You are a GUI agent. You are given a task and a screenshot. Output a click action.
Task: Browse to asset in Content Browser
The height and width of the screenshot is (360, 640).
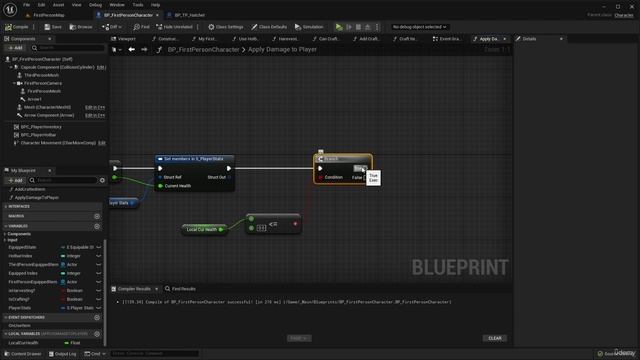click(81, 27)
